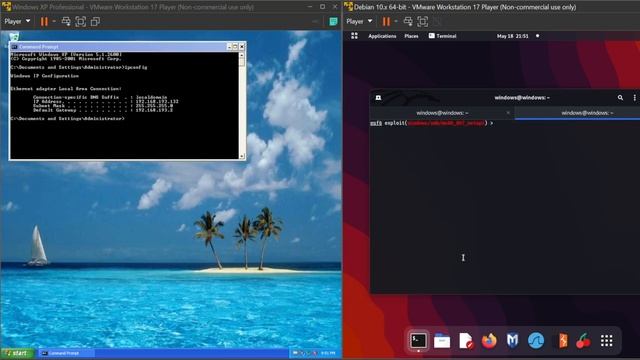Click the ipconfig command line in Command Prompt
640x360 pixels.
click(x=79, y=67)
